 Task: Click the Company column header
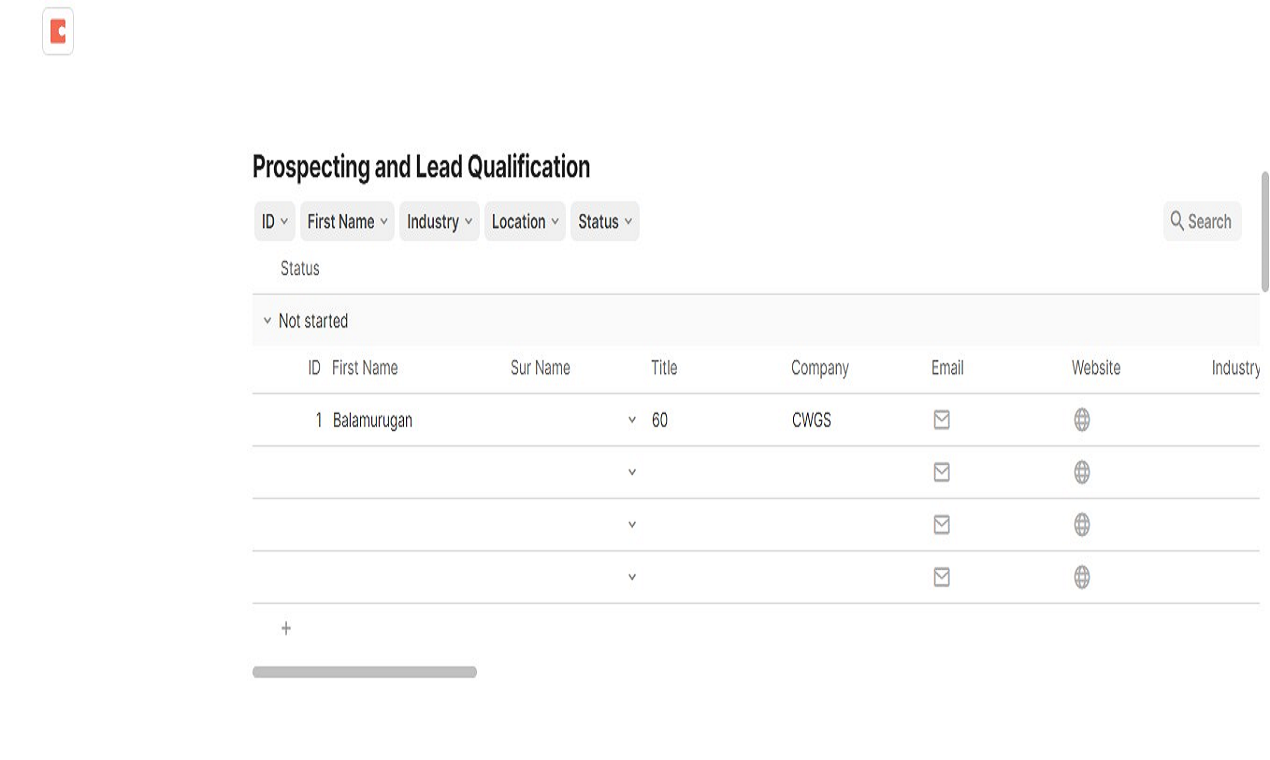click(x=820, y=368)
